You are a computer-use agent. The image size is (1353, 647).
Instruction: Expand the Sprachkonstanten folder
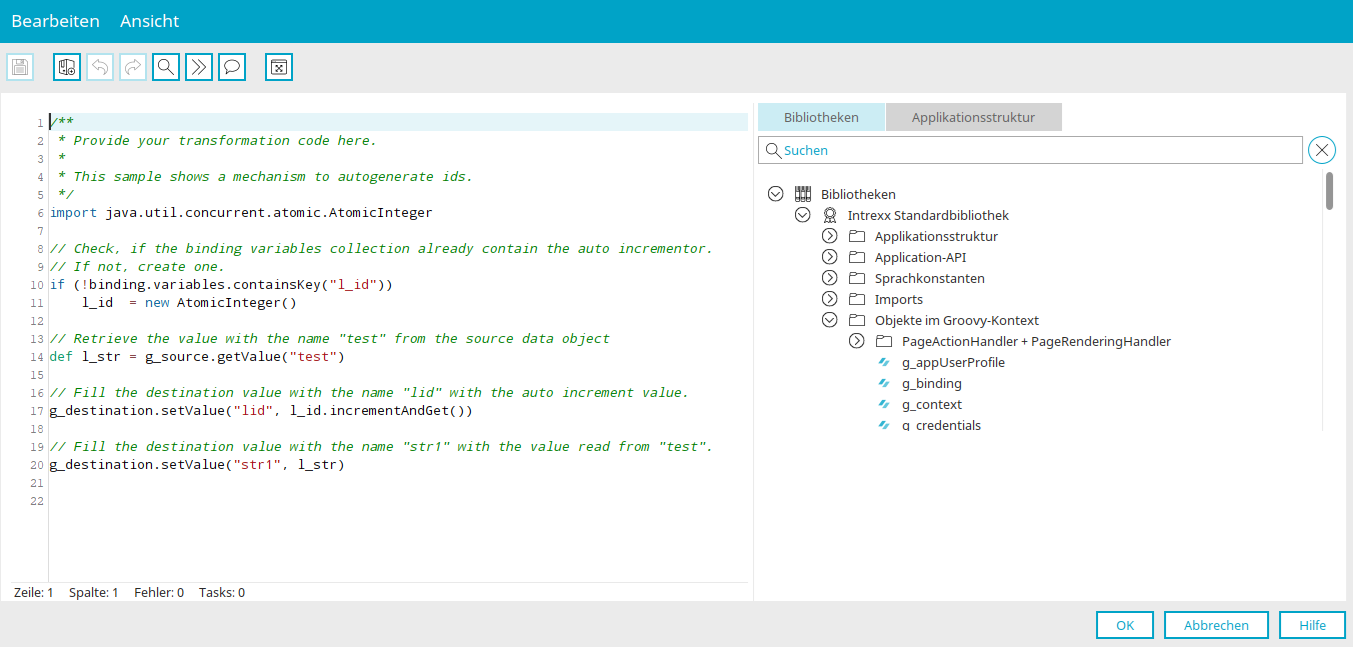[x=829, y=278]
